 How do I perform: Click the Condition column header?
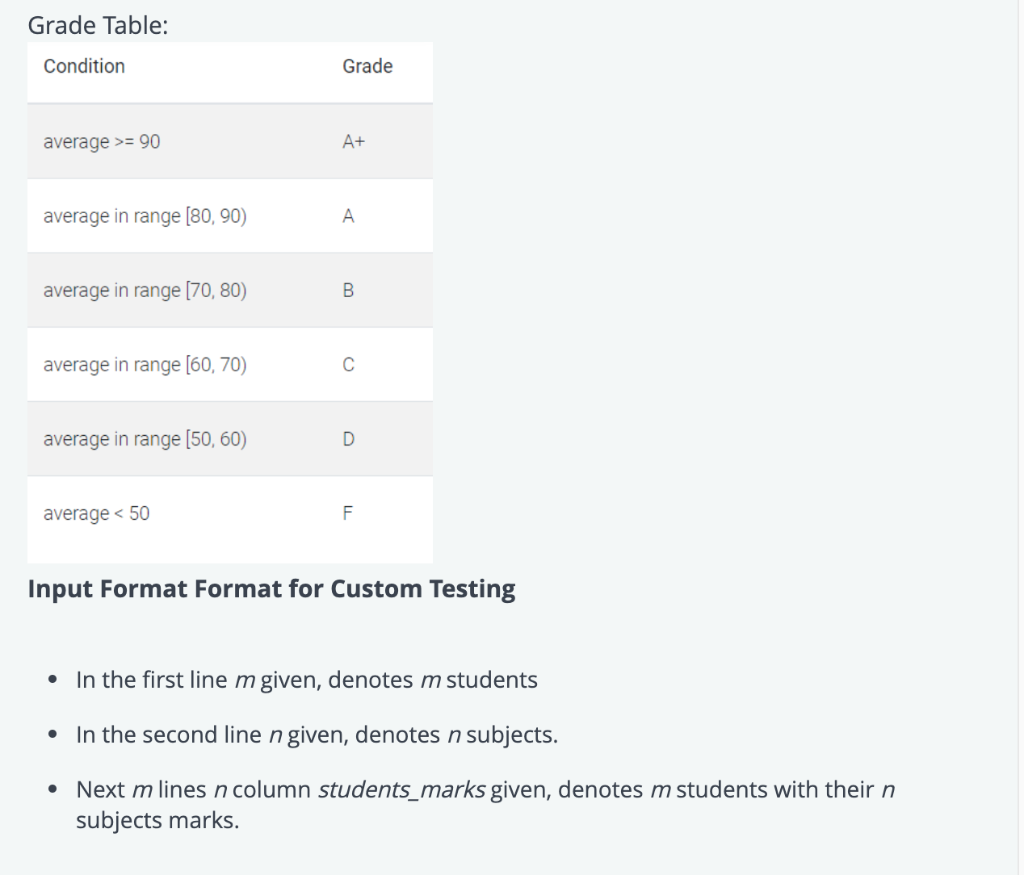coord(84,67)
